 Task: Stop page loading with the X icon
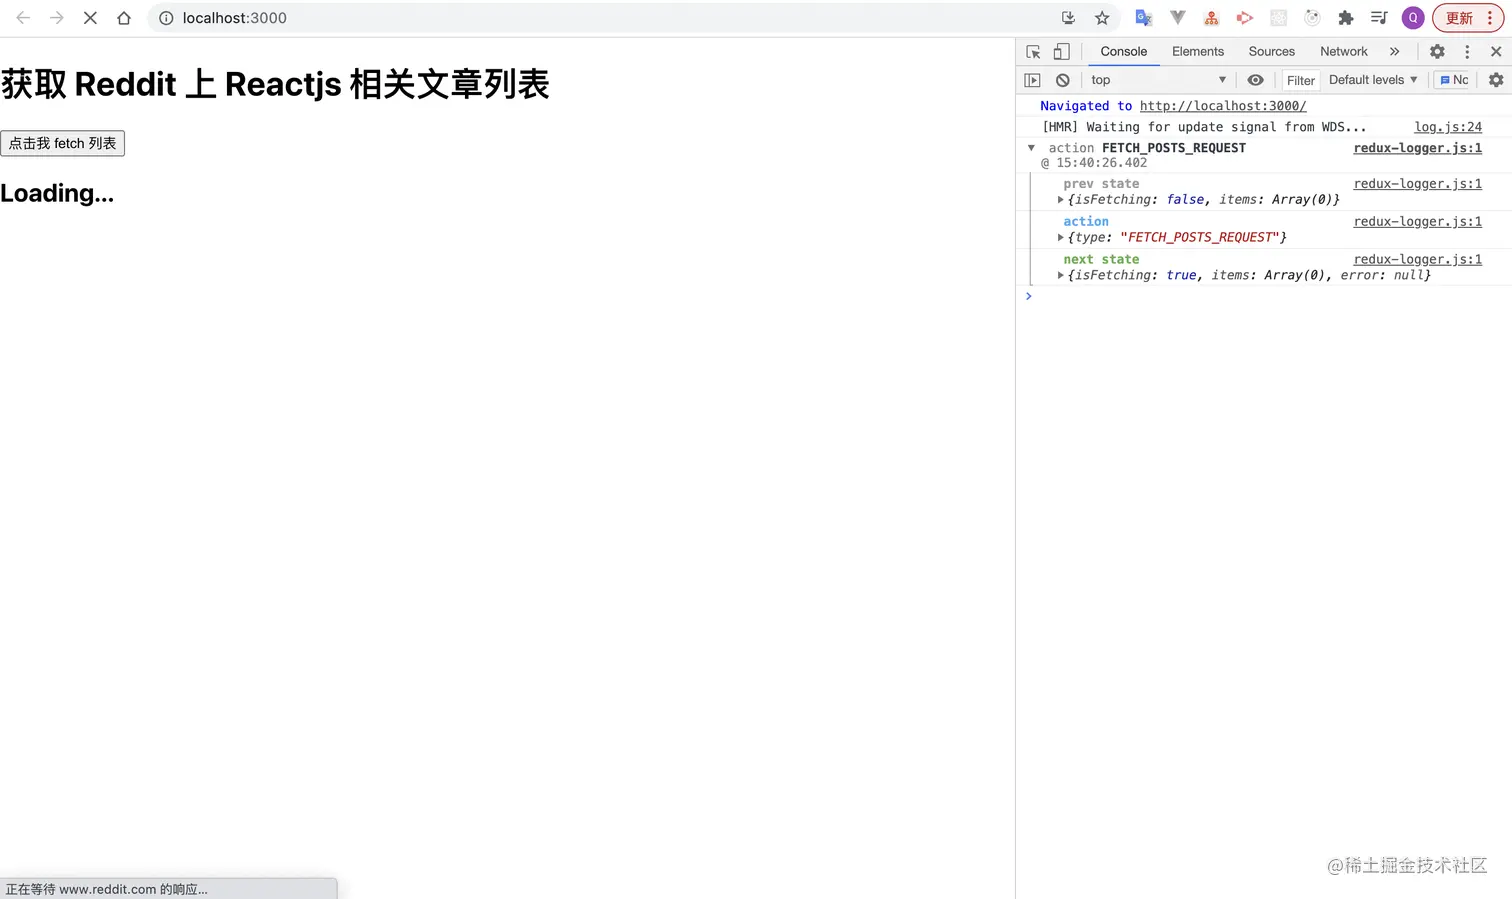pos(90,18)
